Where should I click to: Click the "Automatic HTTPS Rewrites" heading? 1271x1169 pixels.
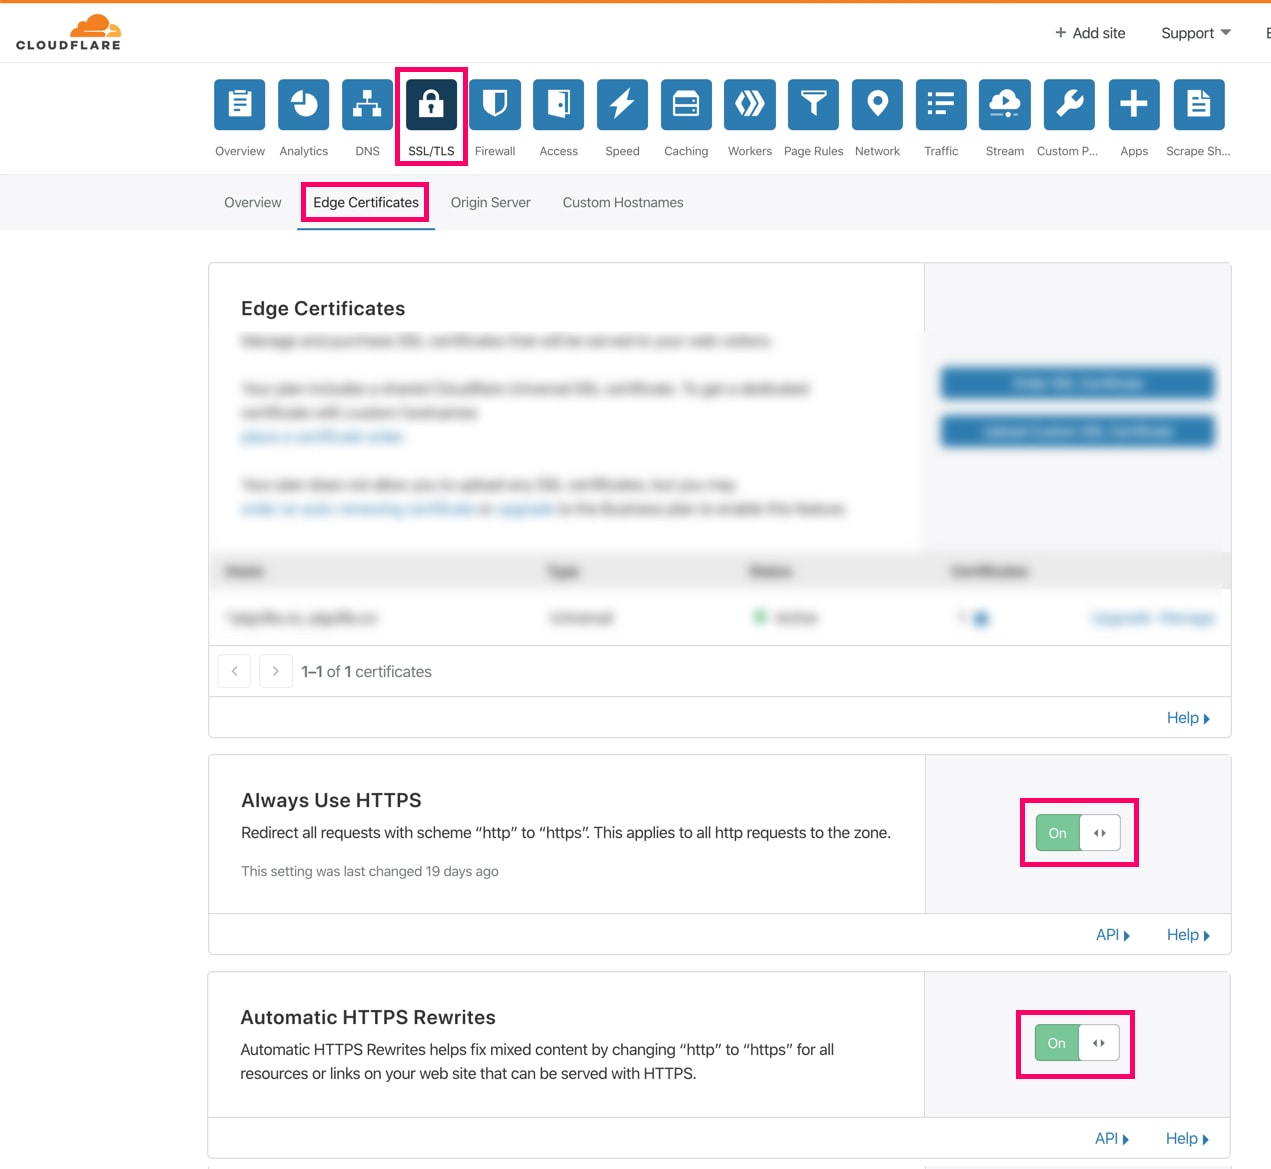(368, 1017)
